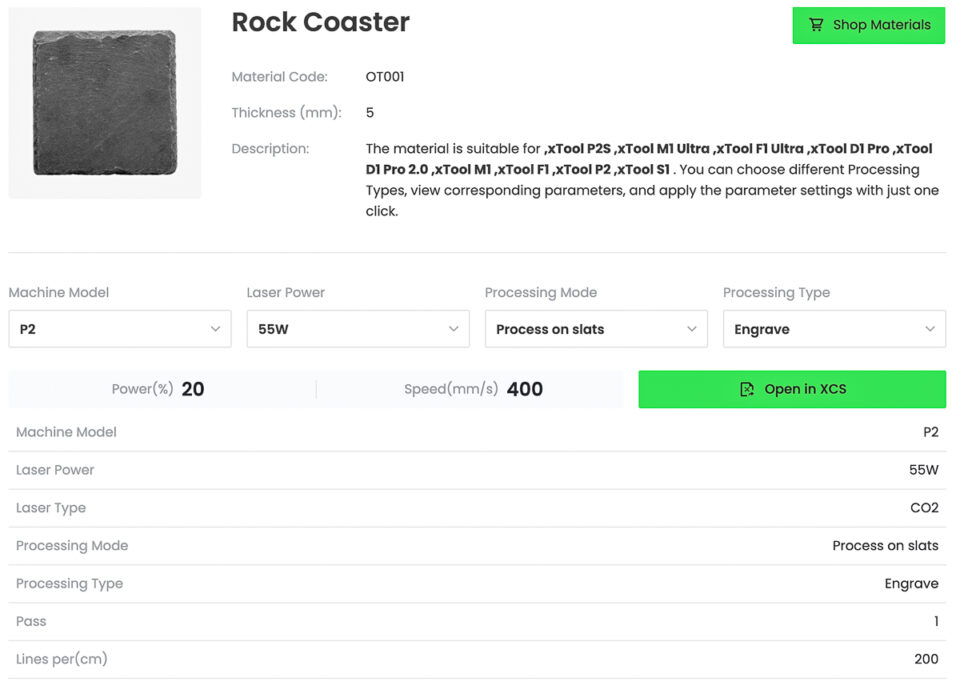Click the thickness value 5
960x686 pixels.
(370, 113)
